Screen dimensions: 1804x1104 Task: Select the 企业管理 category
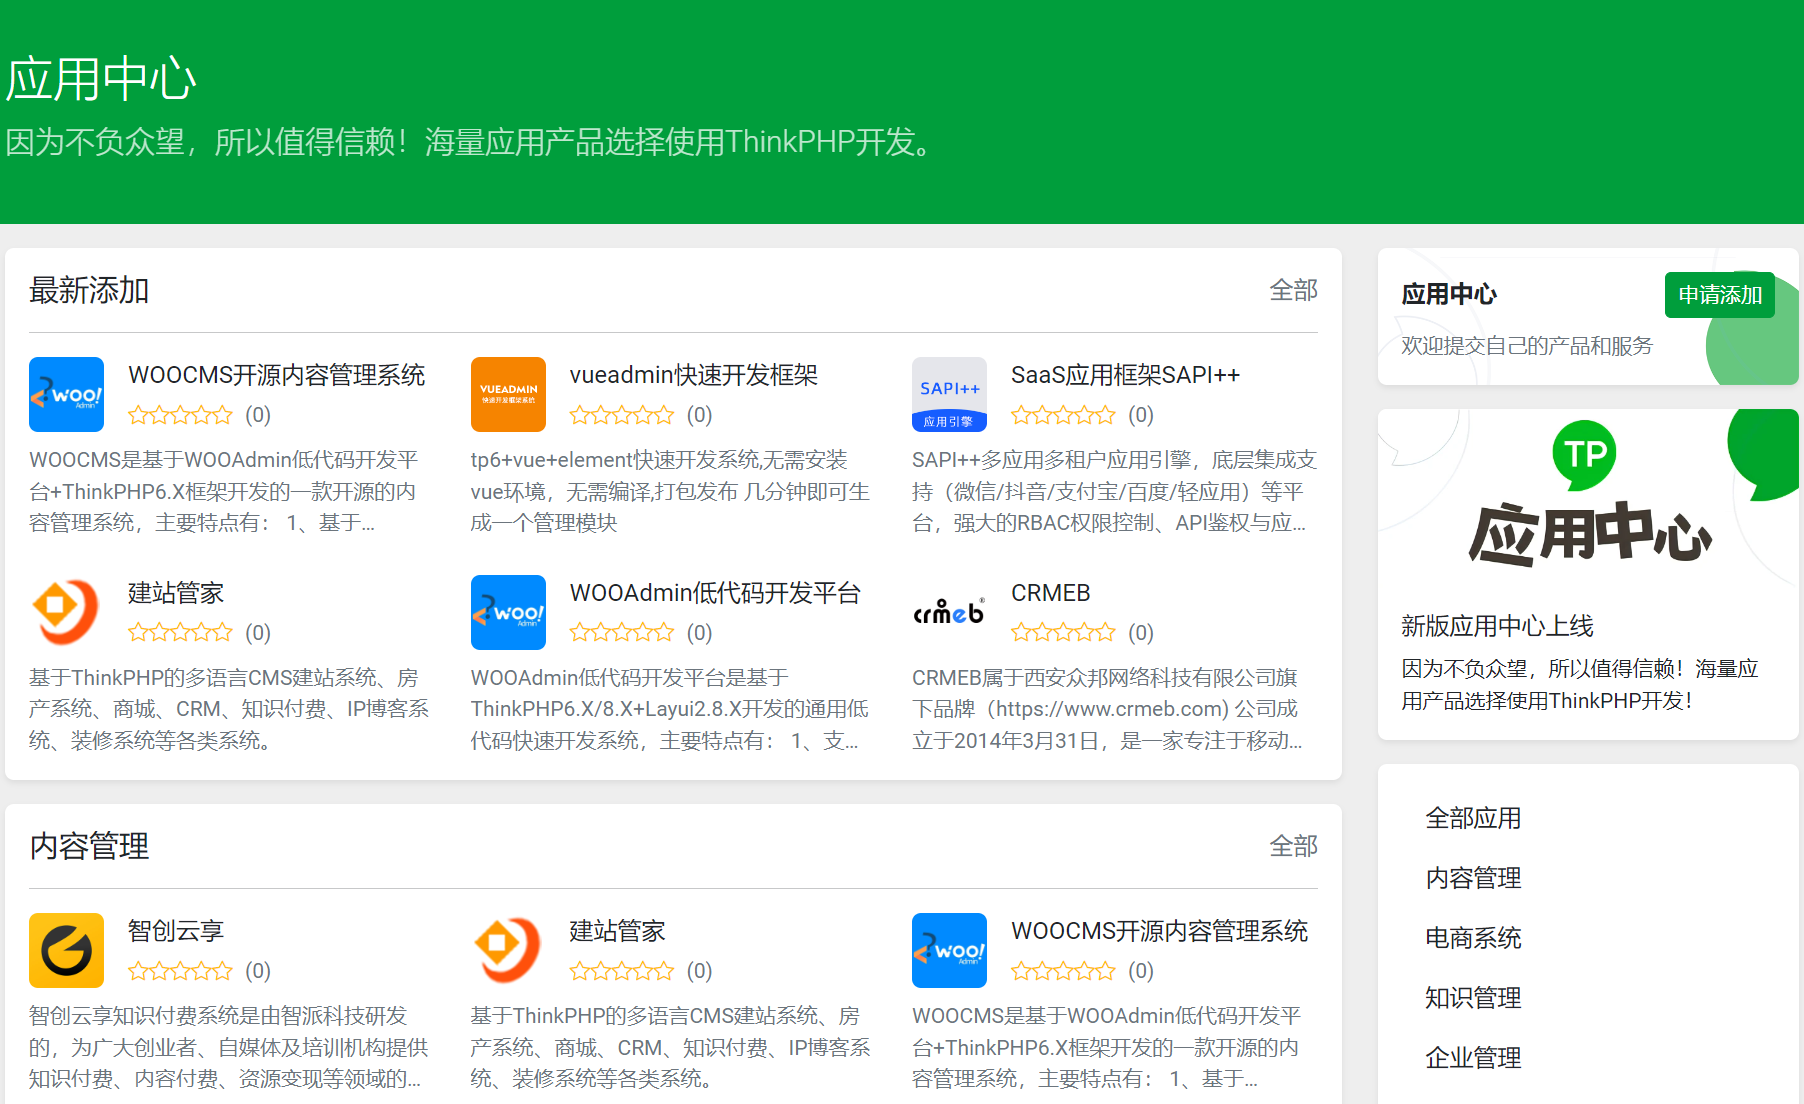point(1473,1058)
